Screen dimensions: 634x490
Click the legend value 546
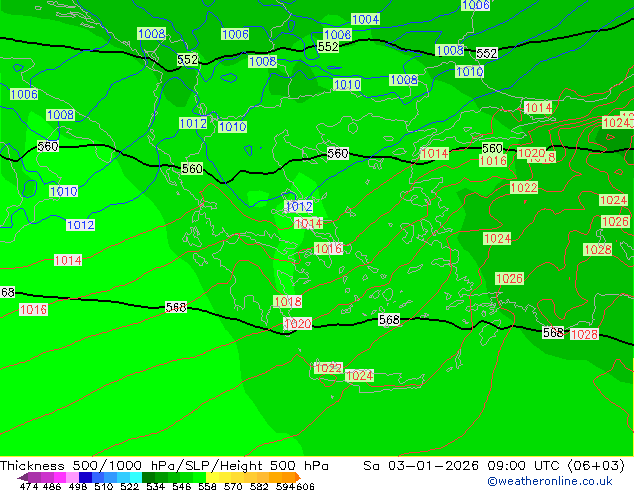pos(181,486)
